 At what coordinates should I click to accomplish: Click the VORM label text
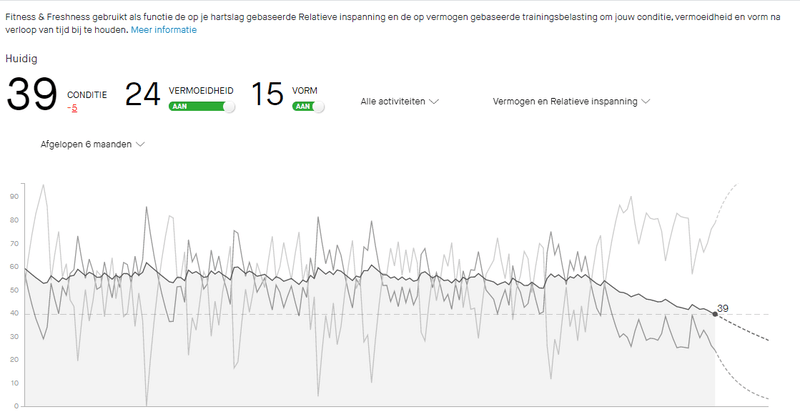click(304, 91)
